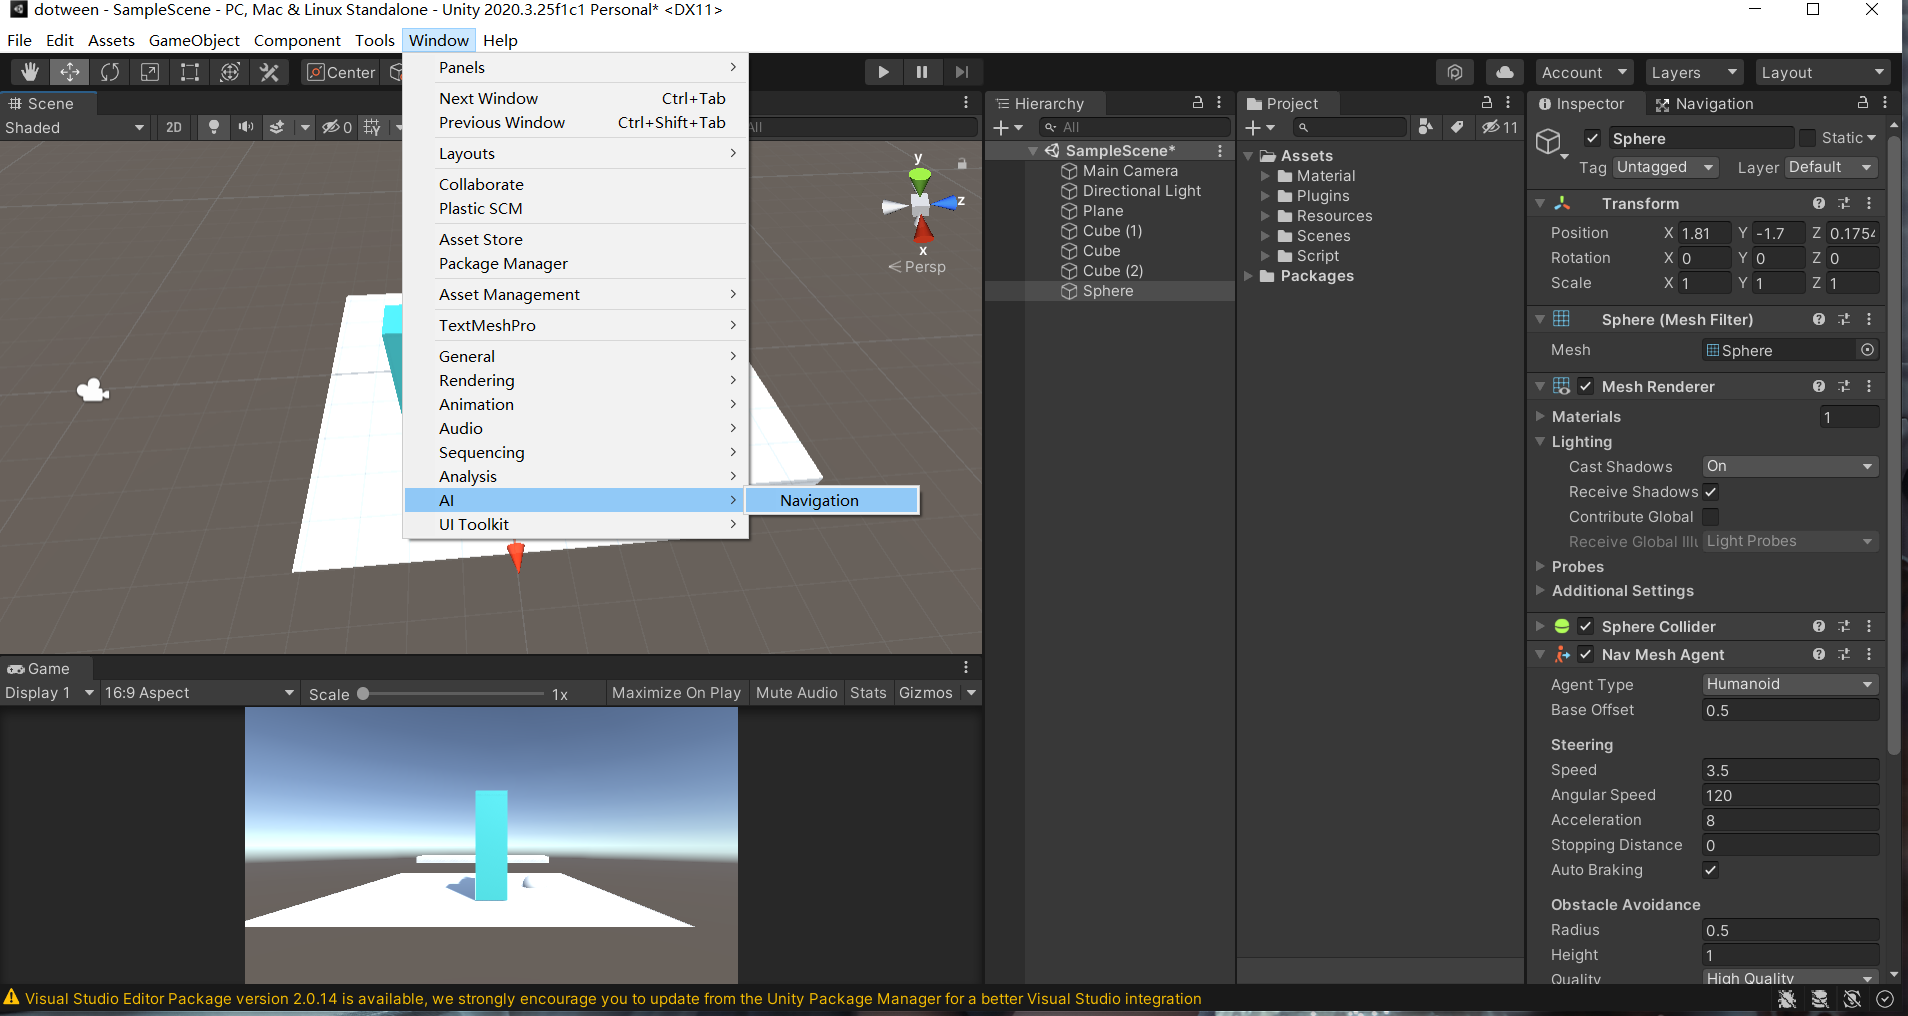This screenshot has height=1016, width=1908.
Task: Open the Layer Default dropdown
Action: pyautogui.click(x=1830, y=167)
